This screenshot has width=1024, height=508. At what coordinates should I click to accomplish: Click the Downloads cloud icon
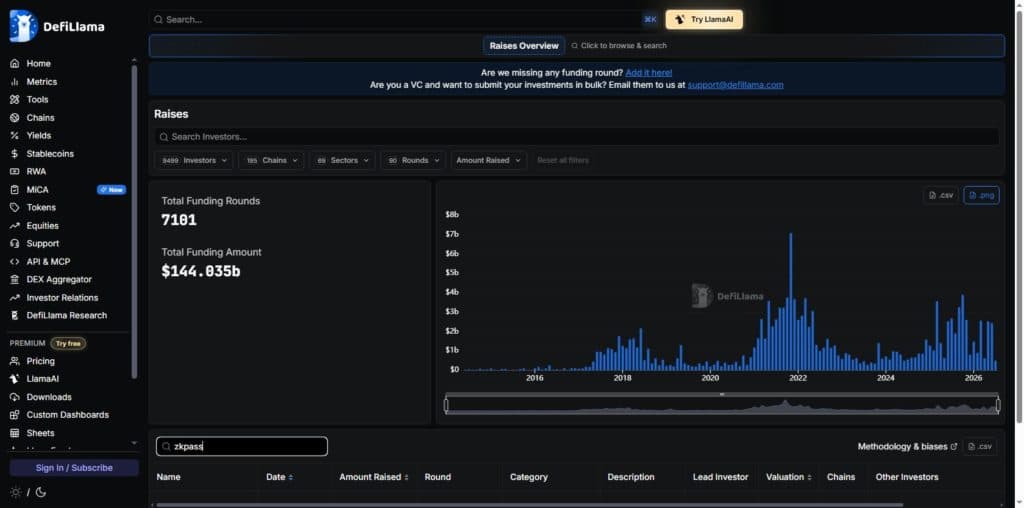click(x=14, y=396)
